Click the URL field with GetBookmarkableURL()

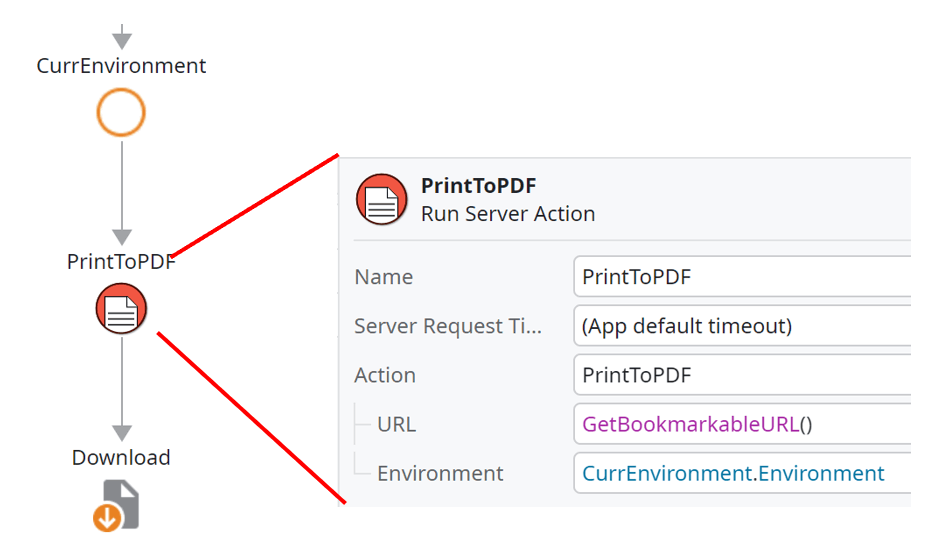(742, 424)
